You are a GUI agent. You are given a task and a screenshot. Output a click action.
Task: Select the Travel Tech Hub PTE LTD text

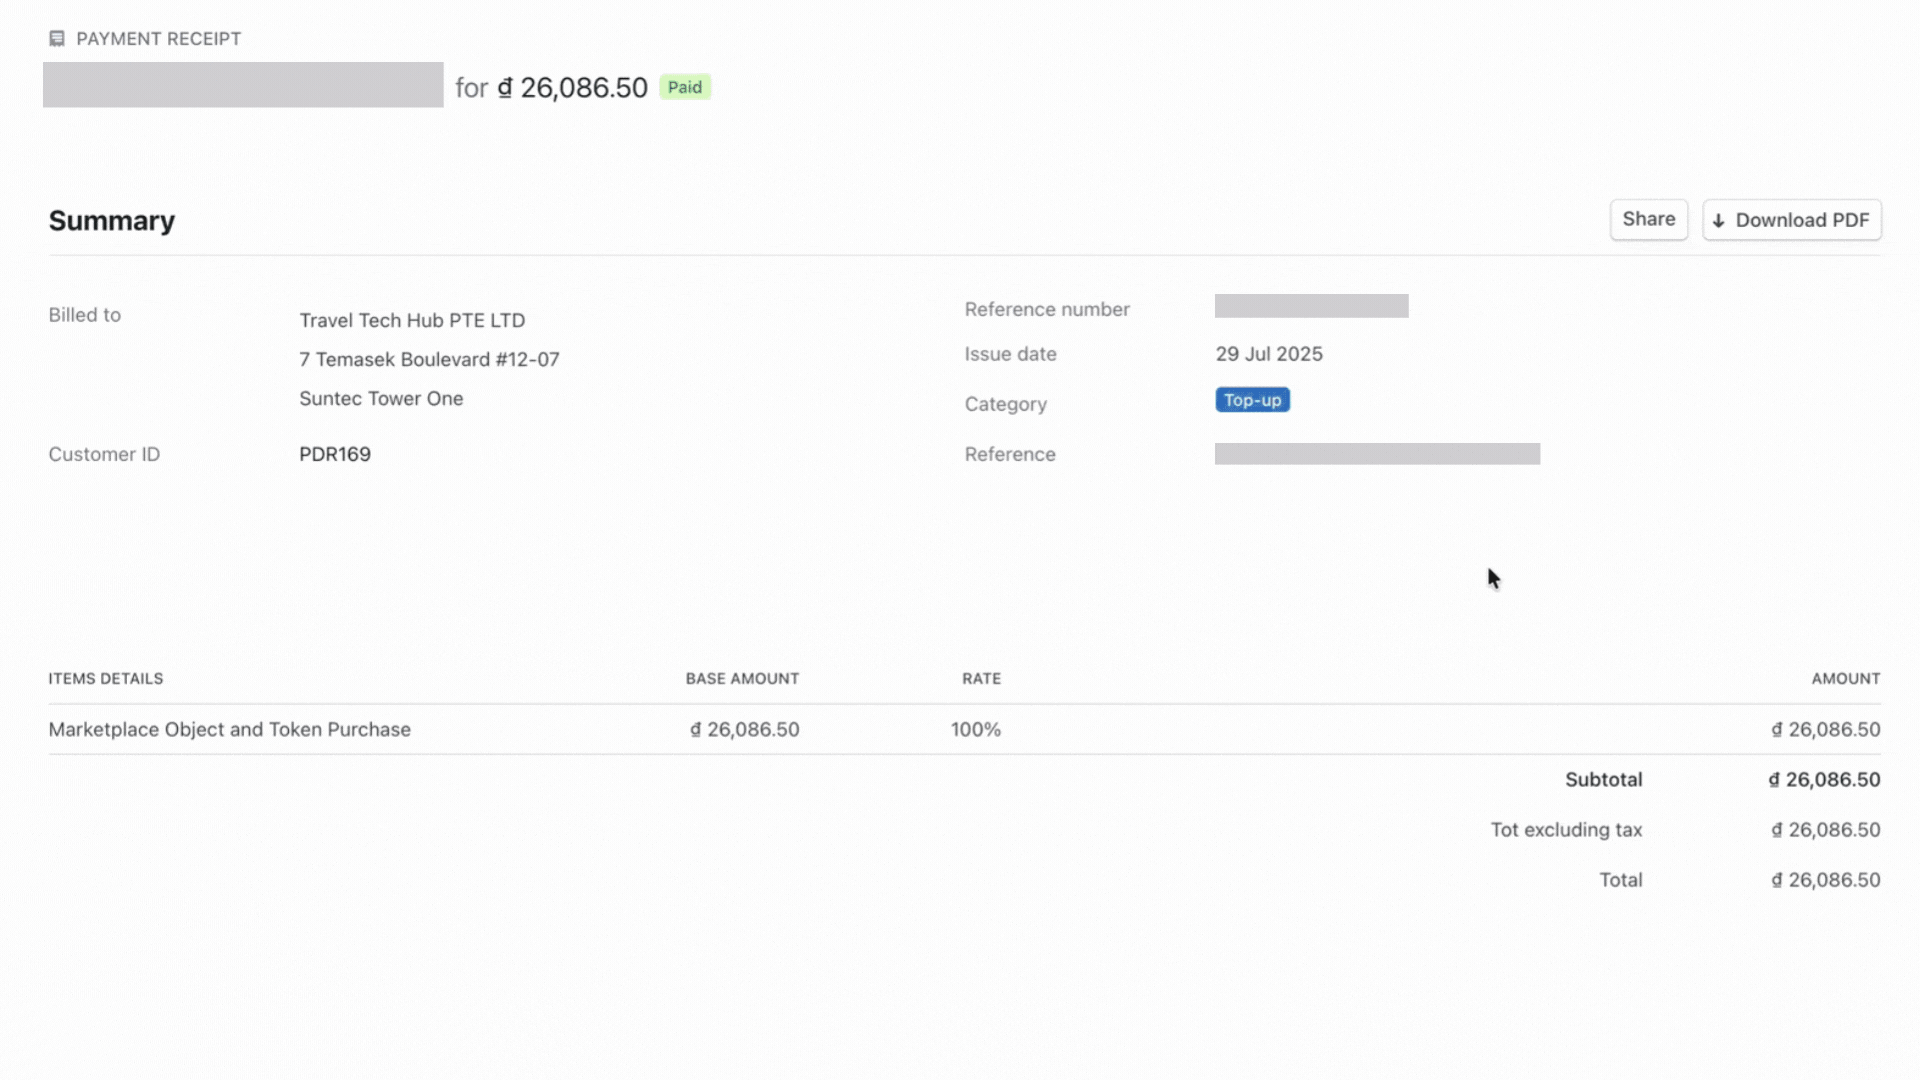pos(412,320)
